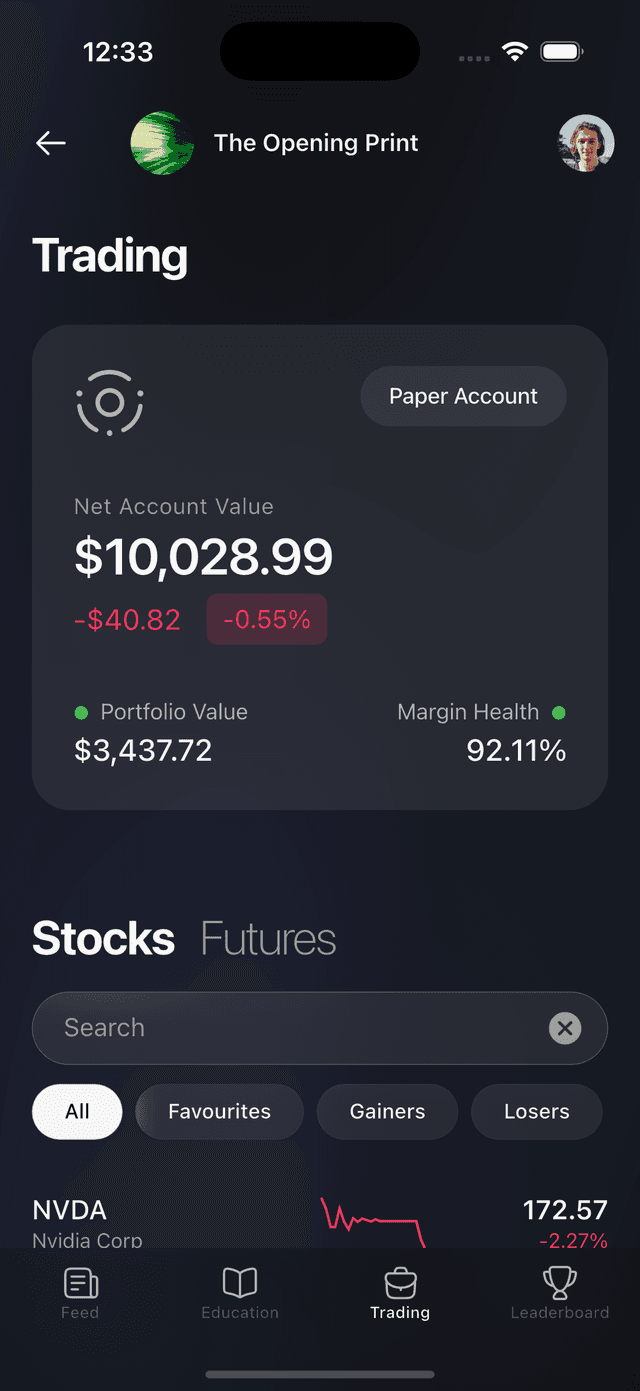The image size is (640, 1391).
Task: Open The Opening Print channel avatar
Action: coord(162,143)
